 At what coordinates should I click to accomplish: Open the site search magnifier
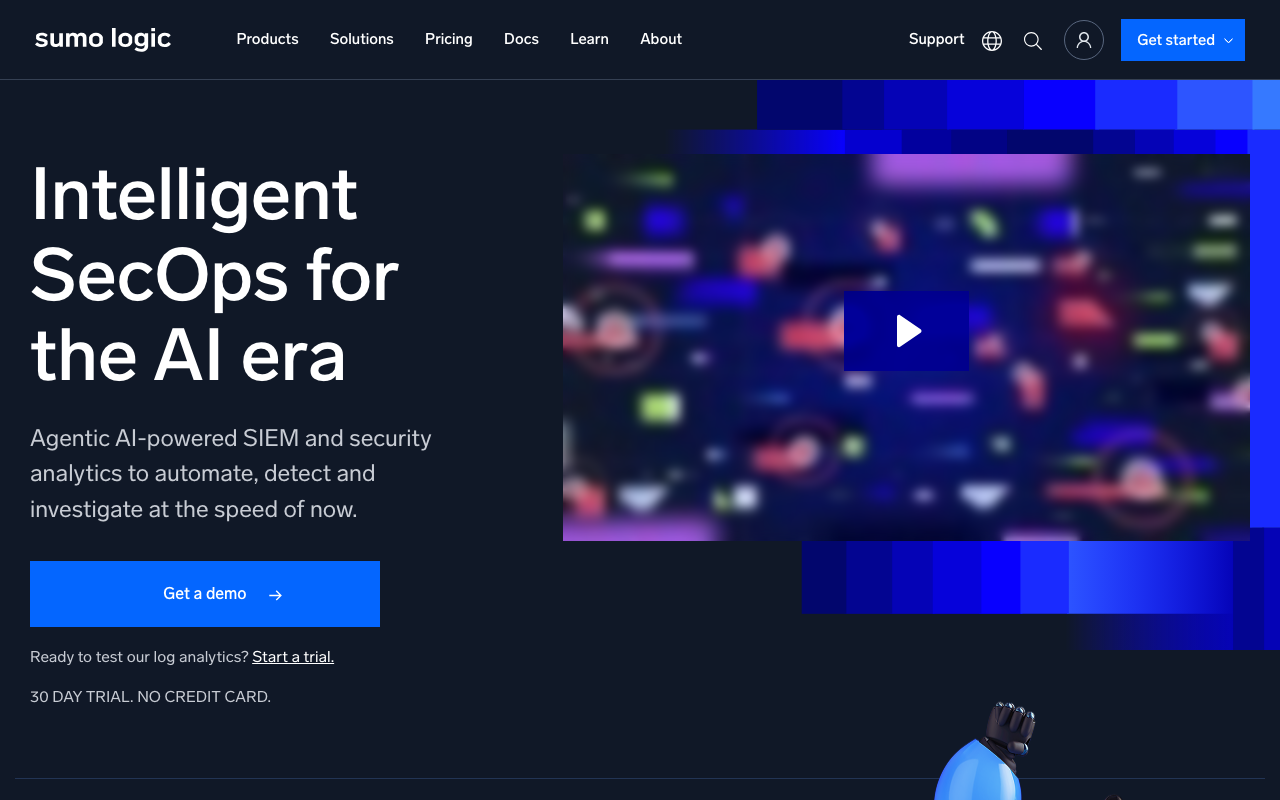[1033, 40]
